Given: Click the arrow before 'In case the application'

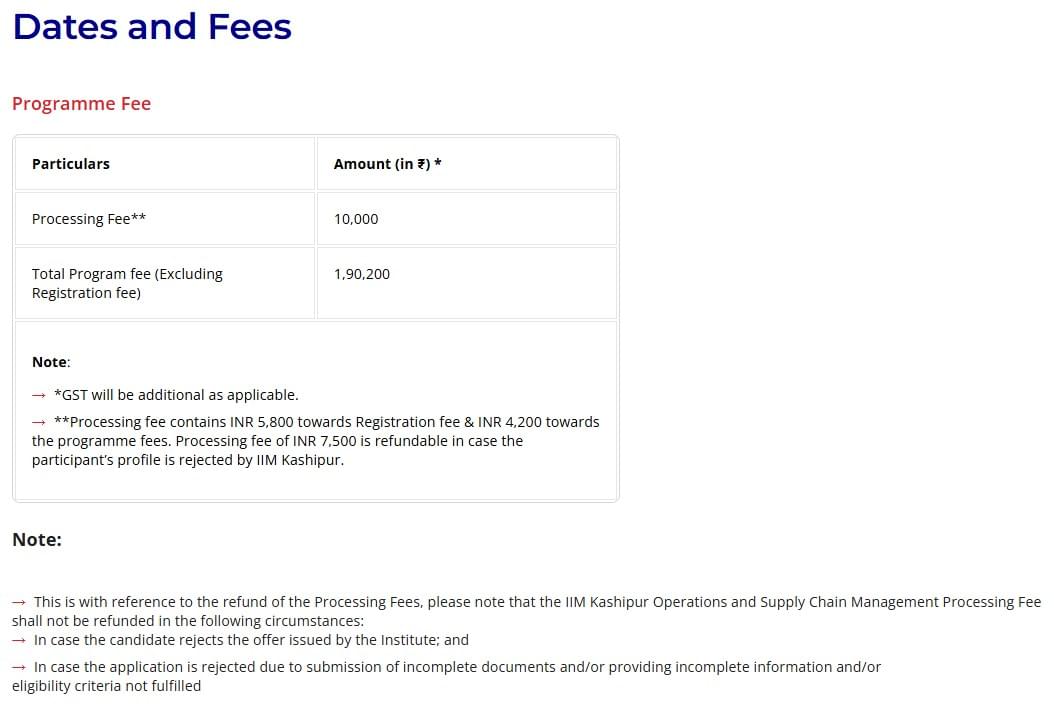Looking at the screenshot, I should [x=19, y=667].
